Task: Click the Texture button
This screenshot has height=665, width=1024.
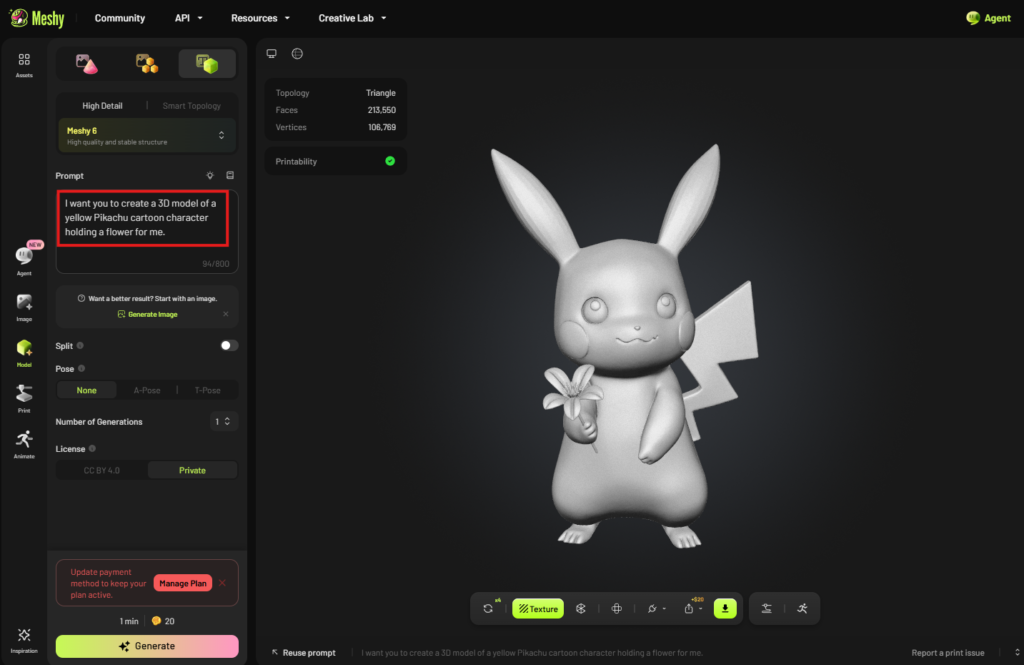Action: 538,608
